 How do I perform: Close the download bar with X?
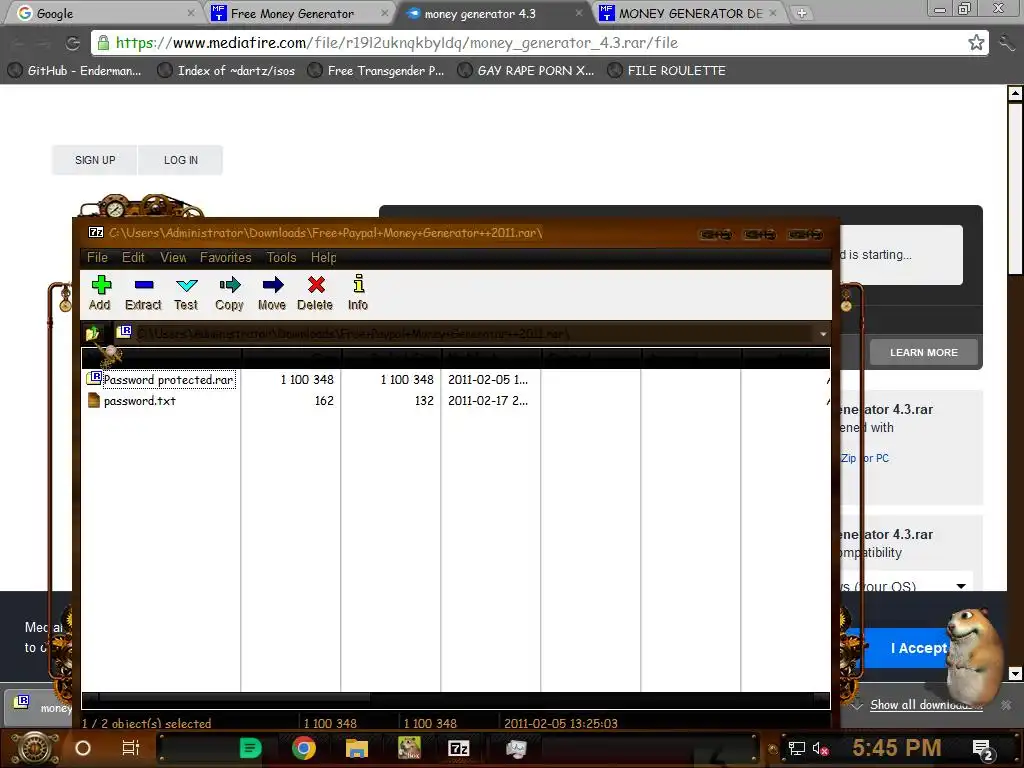(x=1006, y=705)
